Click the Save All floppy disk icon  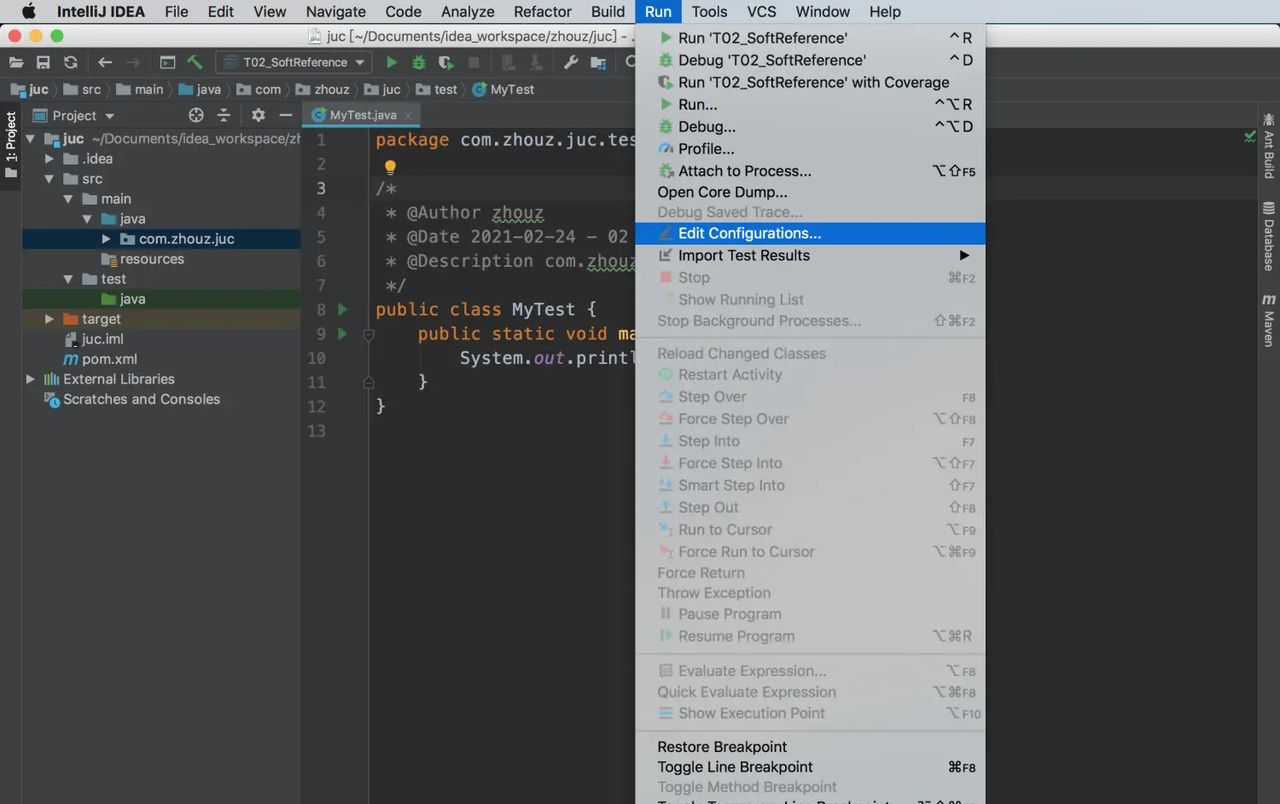click(x=43, y=62)
